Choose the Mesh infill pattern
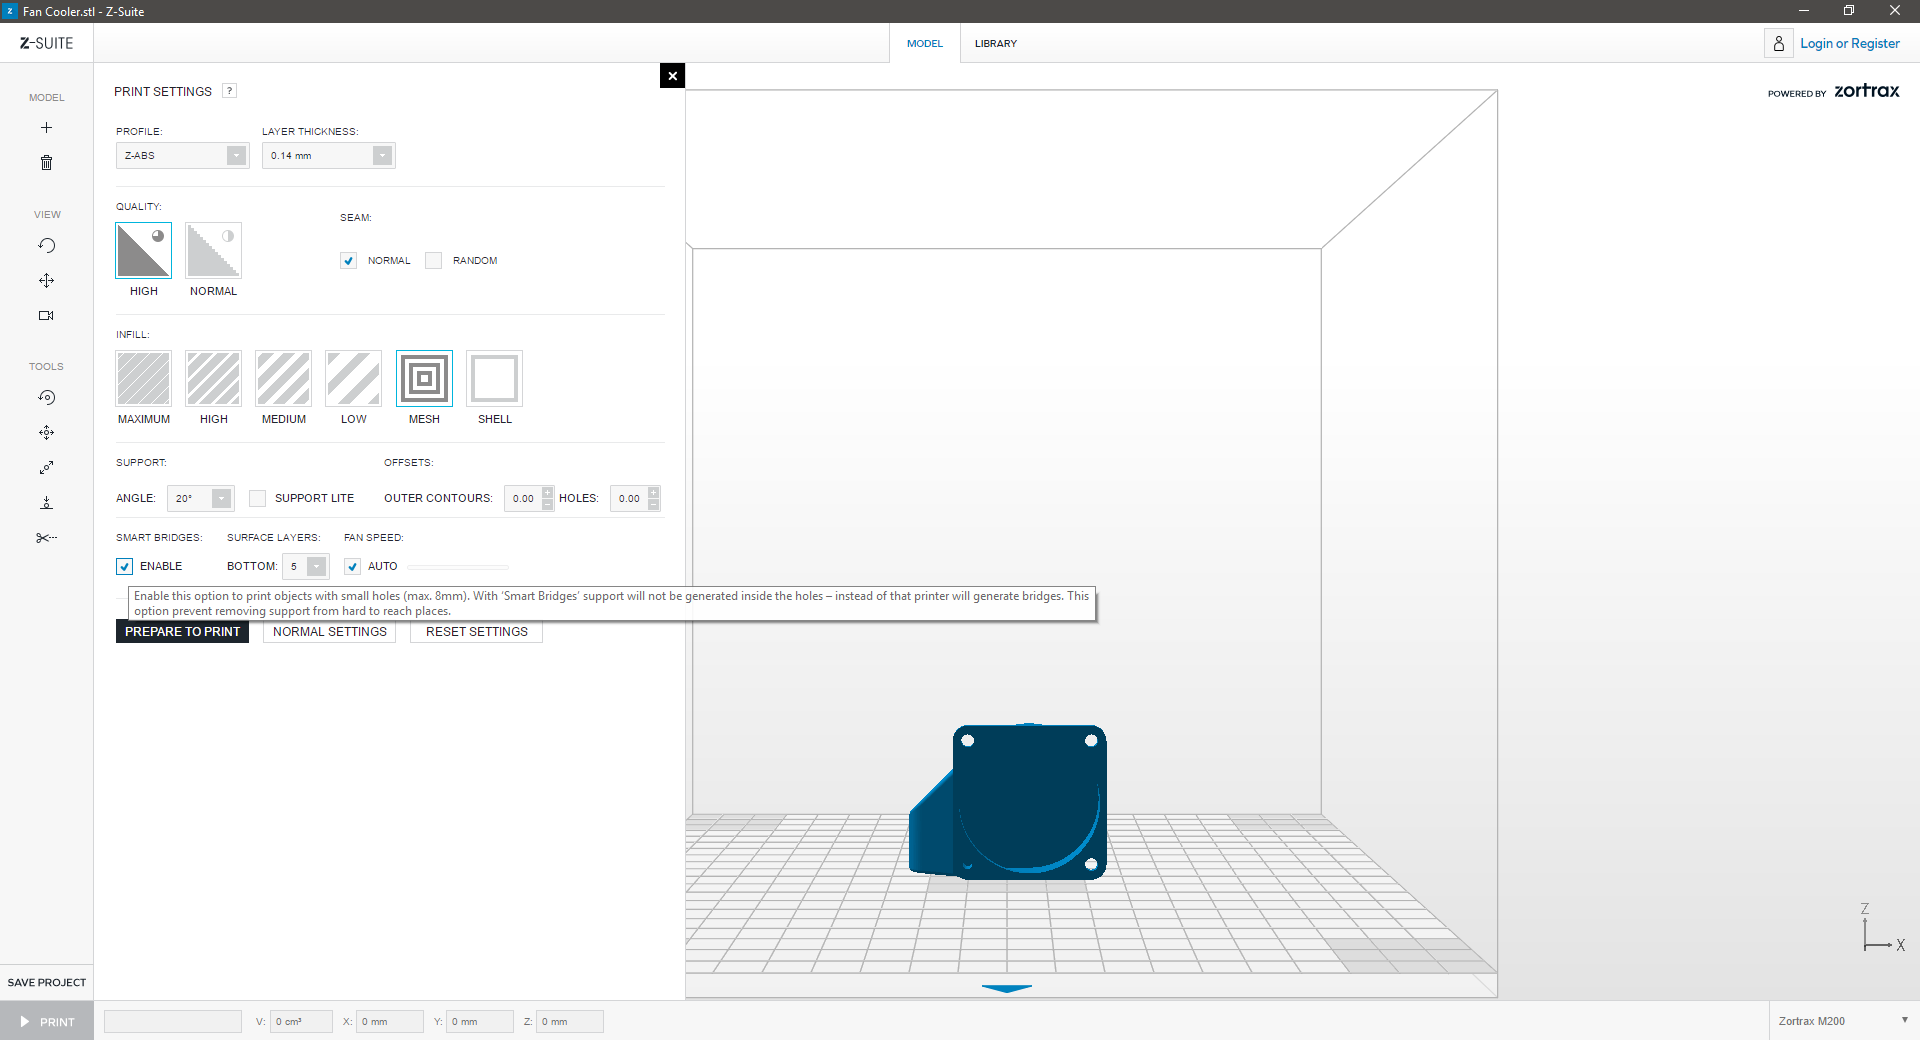The height and width of the screenshot is (1040, 1920). point(424,379)
